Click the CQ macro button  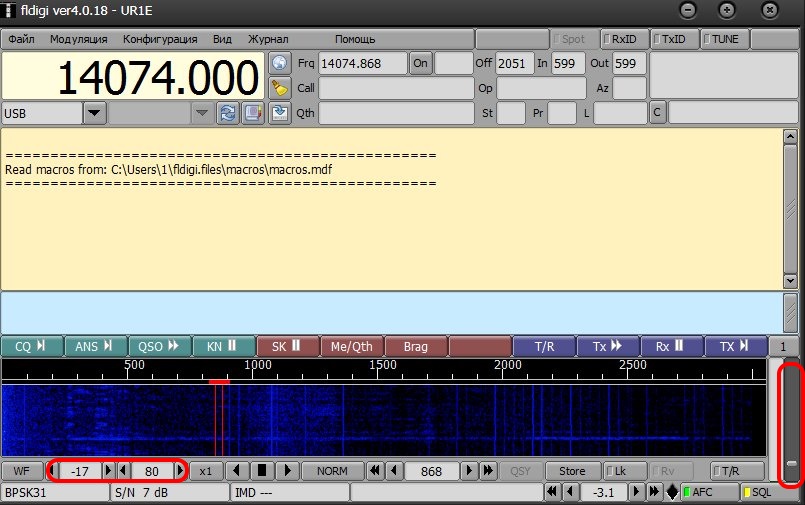31,347
